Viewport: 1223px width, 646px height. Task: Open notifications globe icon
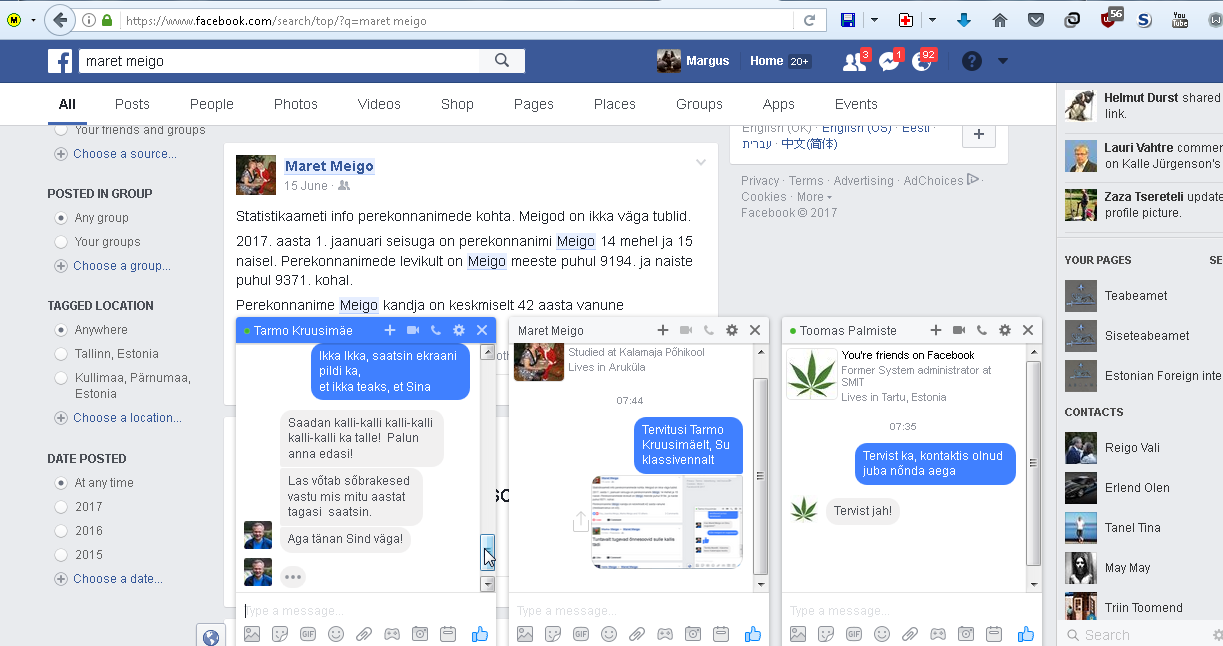[922, 61]
